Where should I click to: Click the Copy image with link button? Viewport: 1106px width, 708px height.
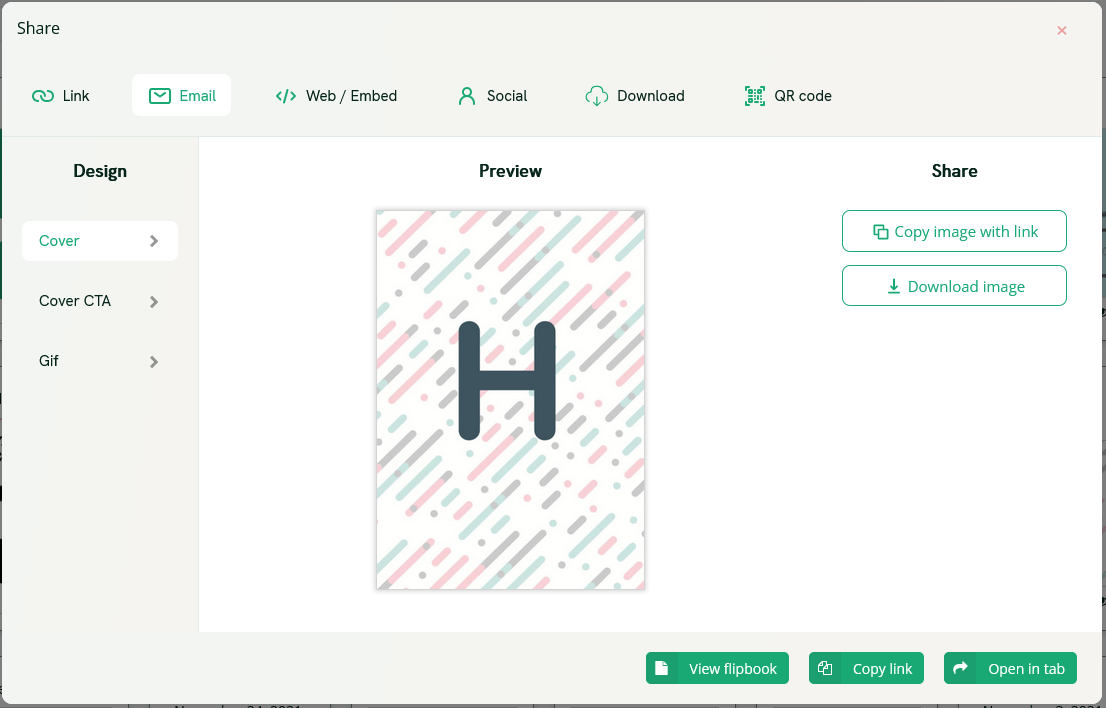click(954, 231)
